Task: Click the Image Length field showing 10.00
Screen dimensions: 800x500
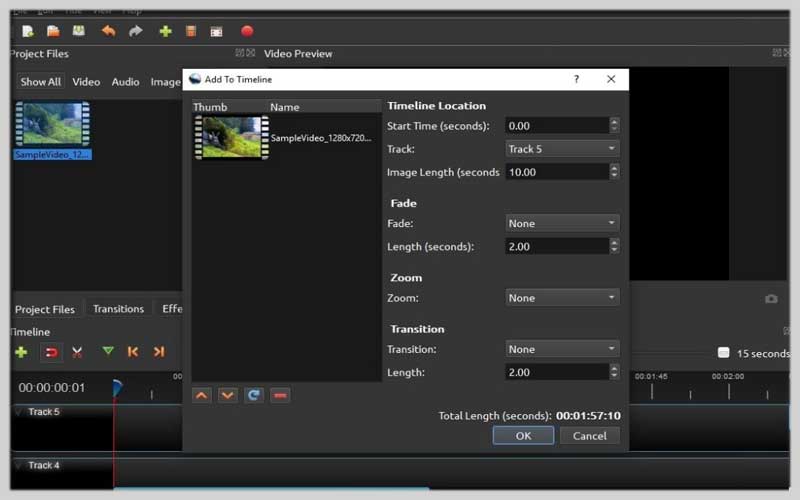Action: click(x=557, y=172)
